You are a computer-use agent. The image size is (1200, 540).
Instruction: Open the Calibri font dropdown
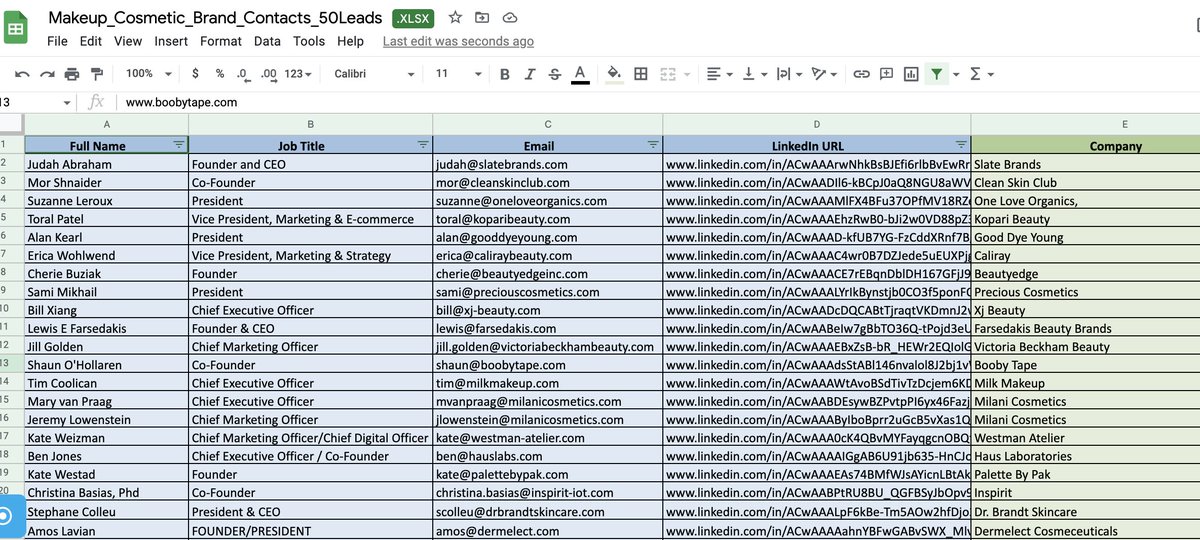click(x=374, y=74)
